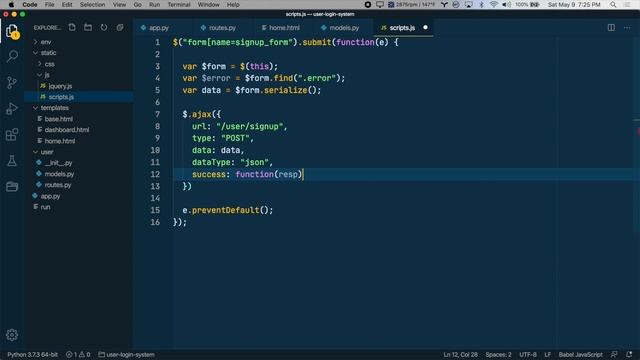Image resolution: width=640 pixels, height=360 pixels.
Task: Expand the css folder
Action: click(x=49, y=64)
